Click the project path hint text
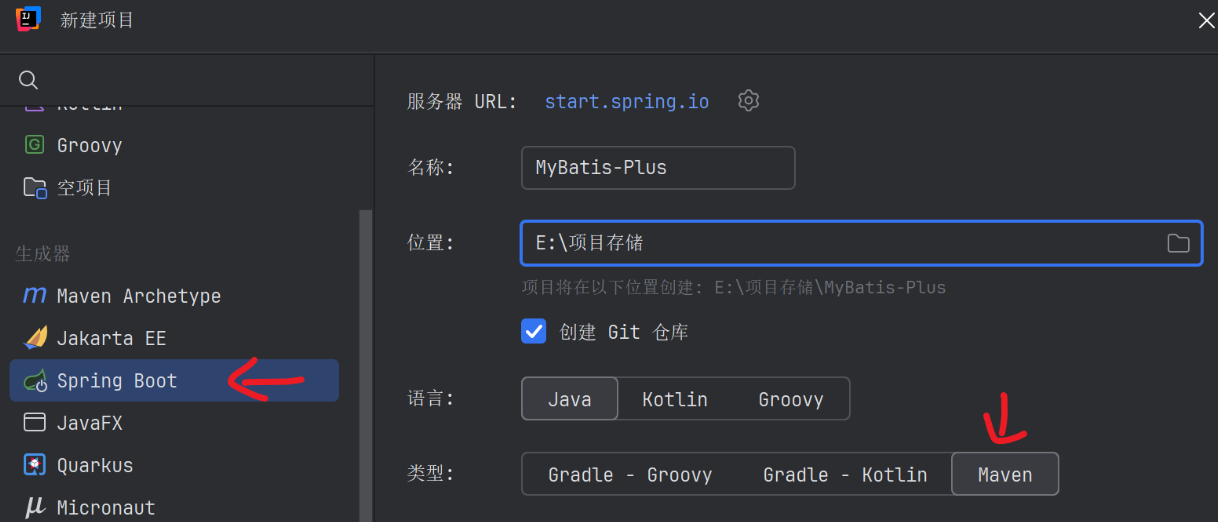Viewport: 1218px width, 522px height. coord(734,288)
